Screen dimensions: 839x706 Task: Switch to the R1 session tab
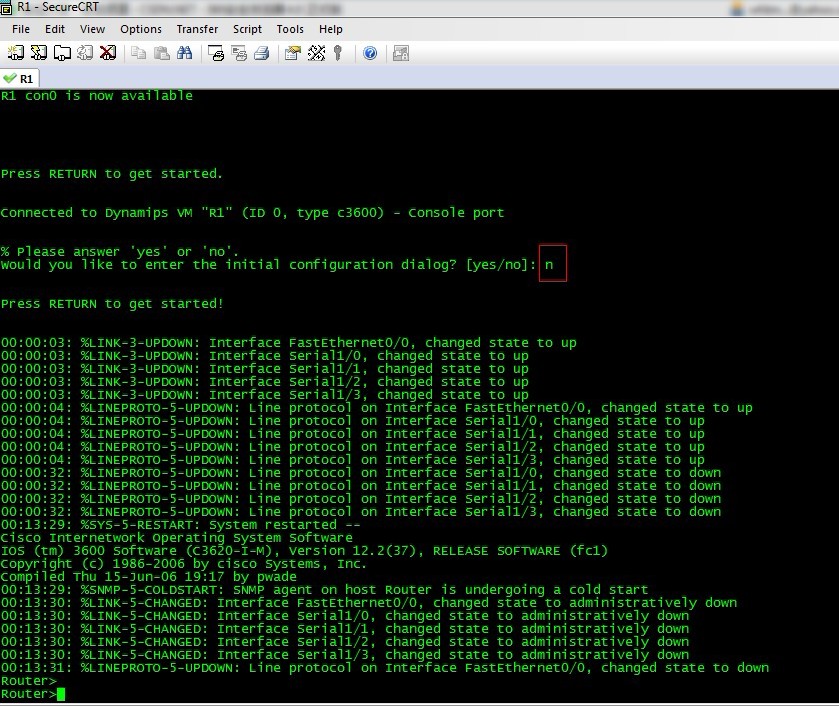point(20,78)
